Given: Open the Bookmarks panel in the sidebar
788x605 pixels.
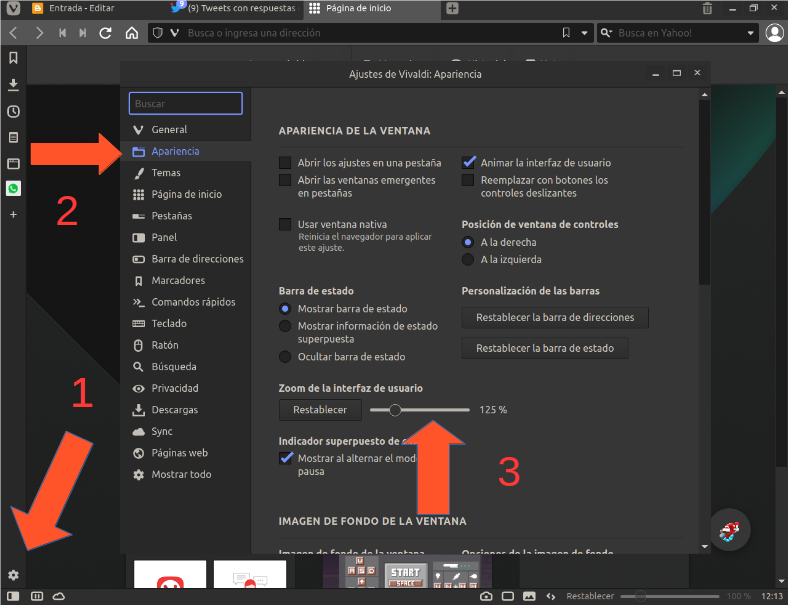Looking at the screenshot, I should click(x=13, y=58).
